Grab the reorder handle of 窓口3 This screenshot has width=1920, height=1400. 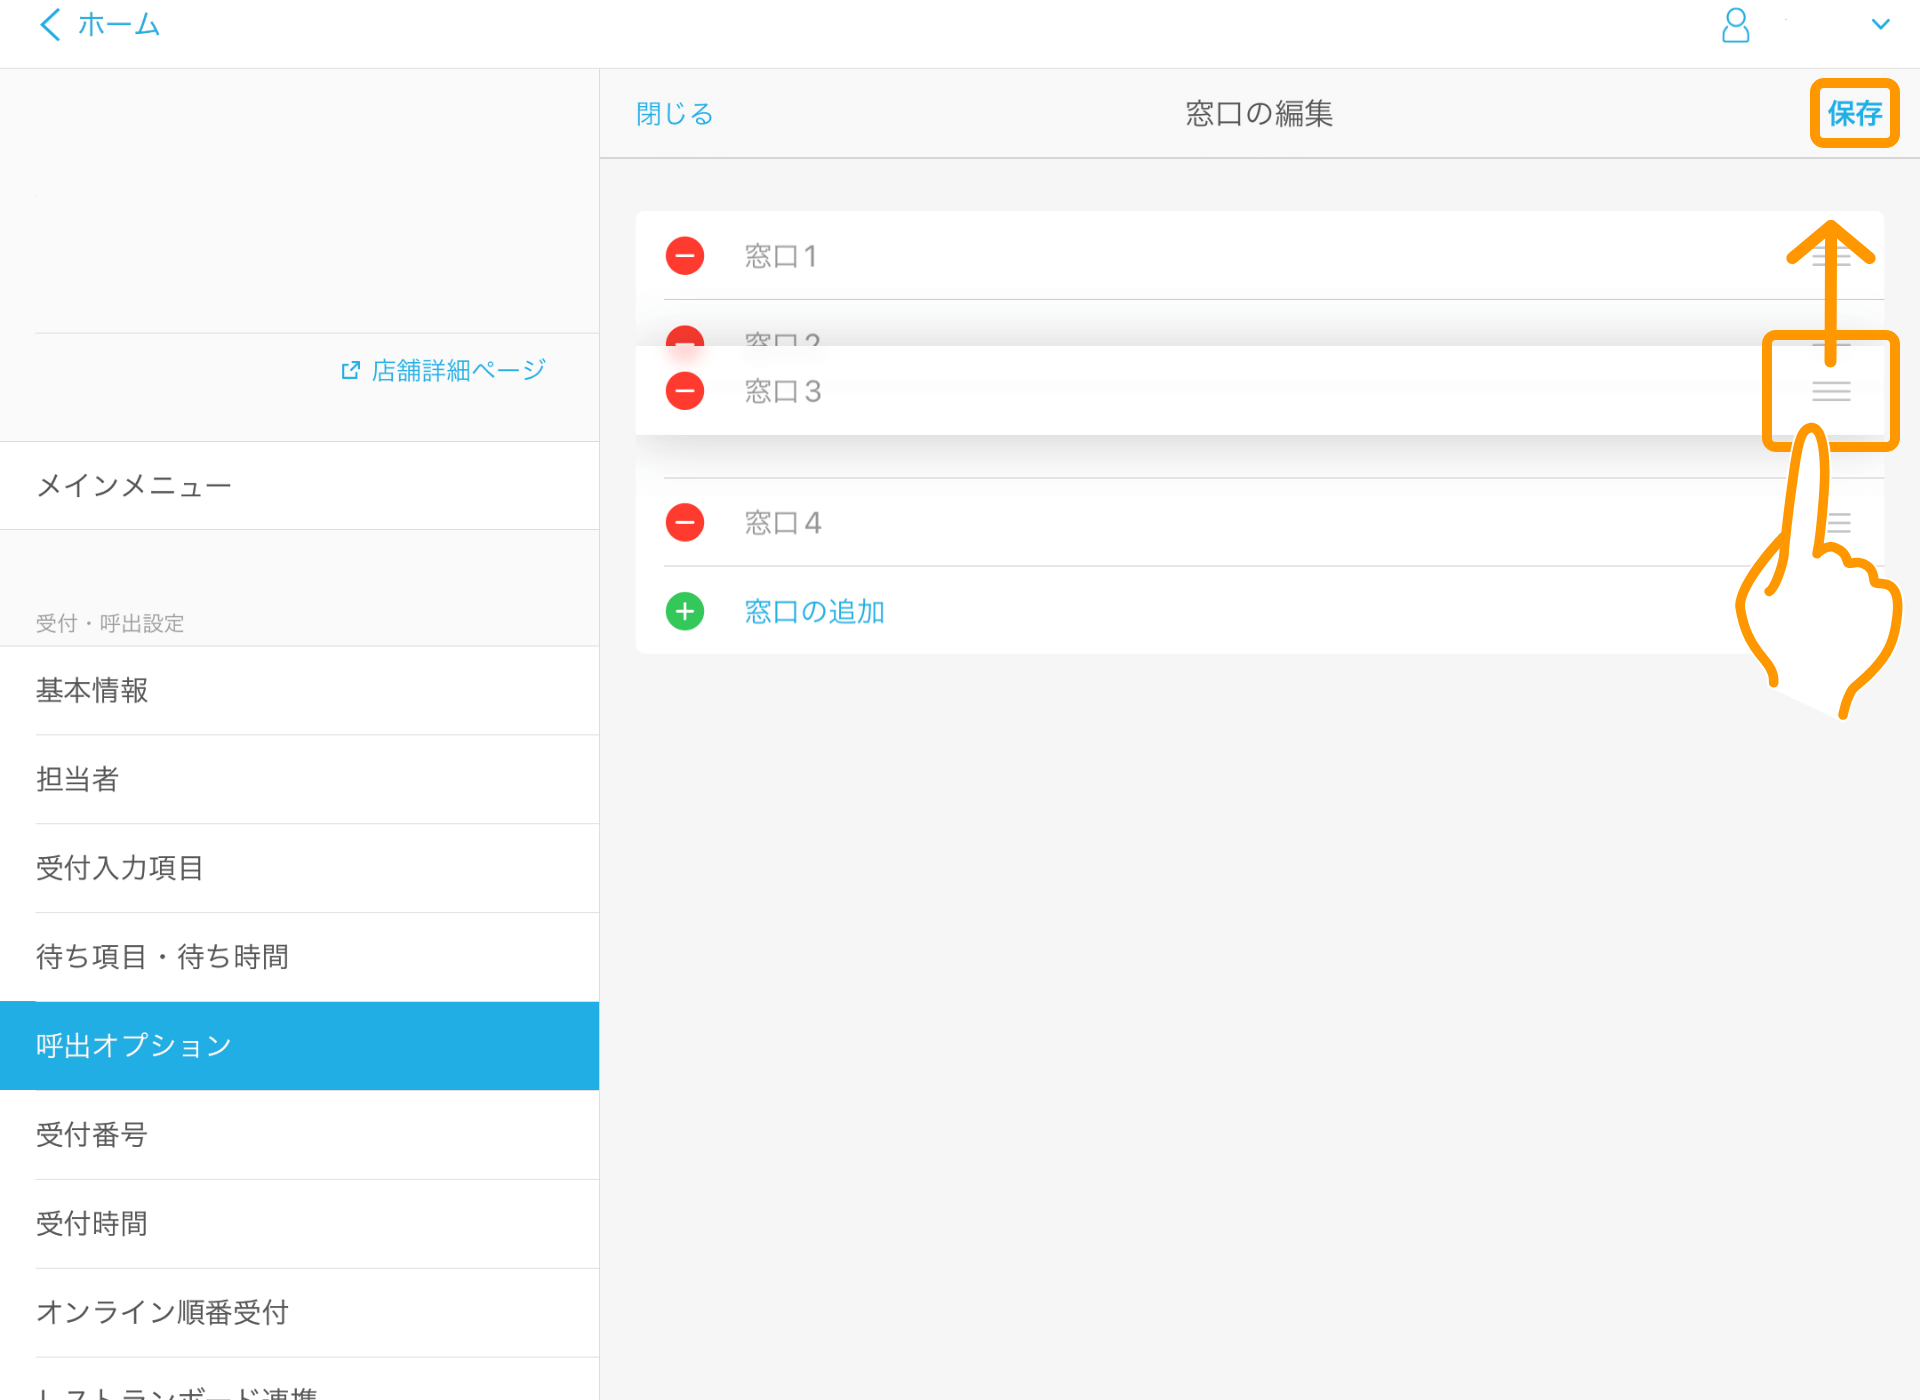[x=1831, y=391]
